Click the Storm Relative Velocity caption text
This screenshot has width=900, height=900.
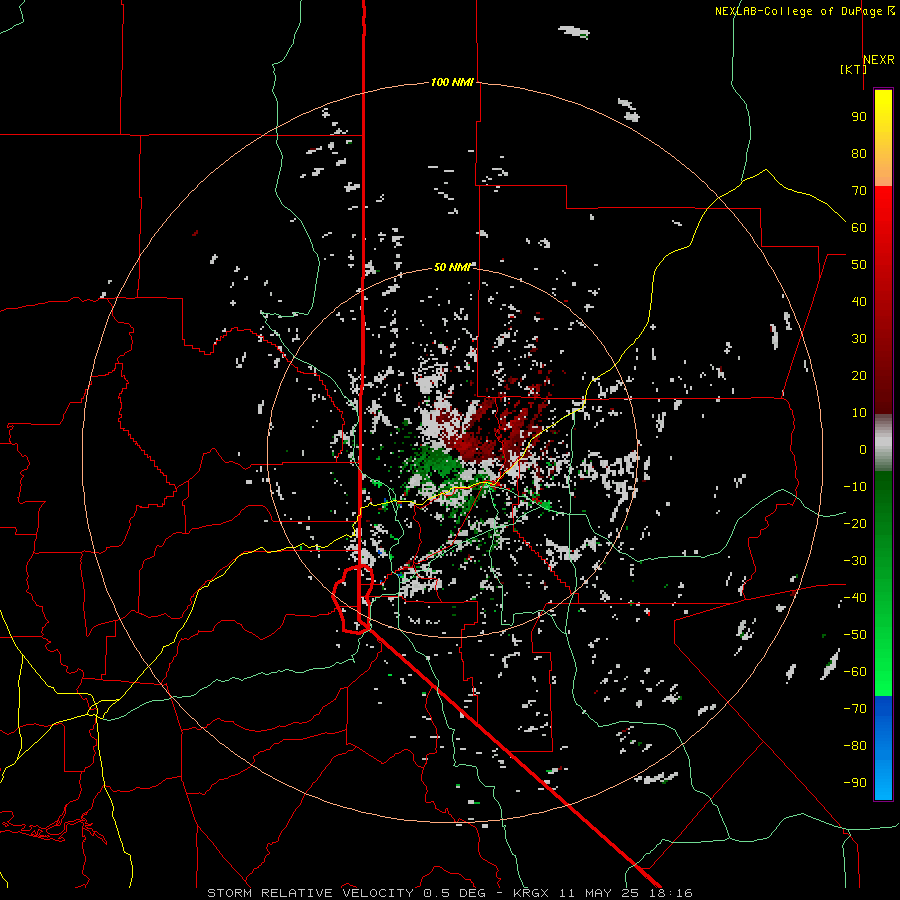449,893
